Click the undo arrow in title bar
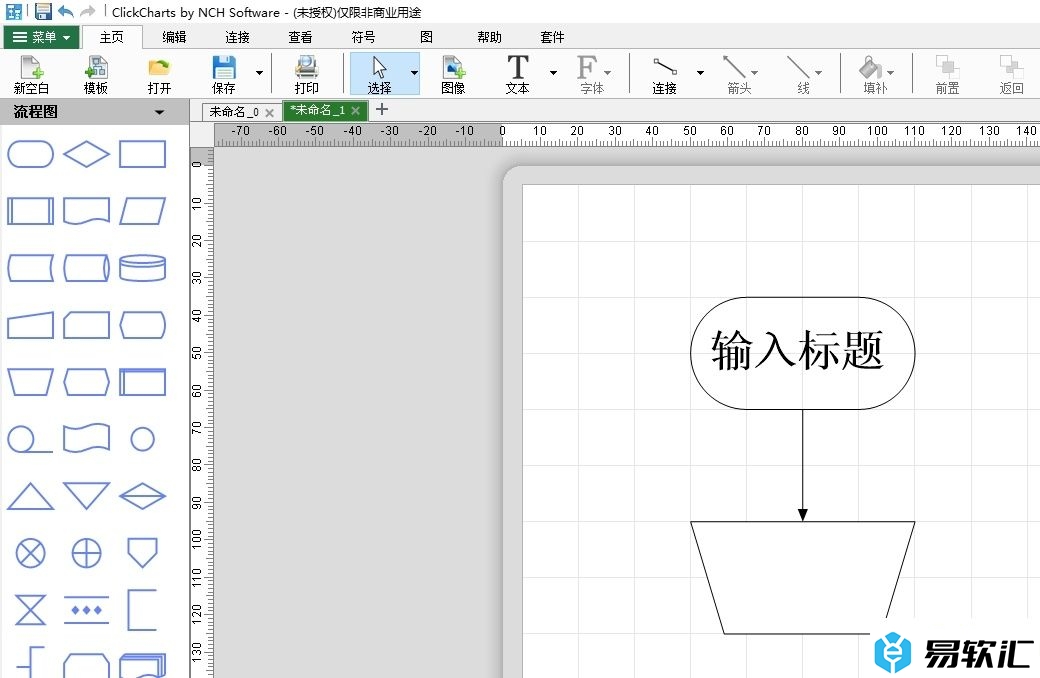This screenshot has height=678, width=1040. click(65, 11)
